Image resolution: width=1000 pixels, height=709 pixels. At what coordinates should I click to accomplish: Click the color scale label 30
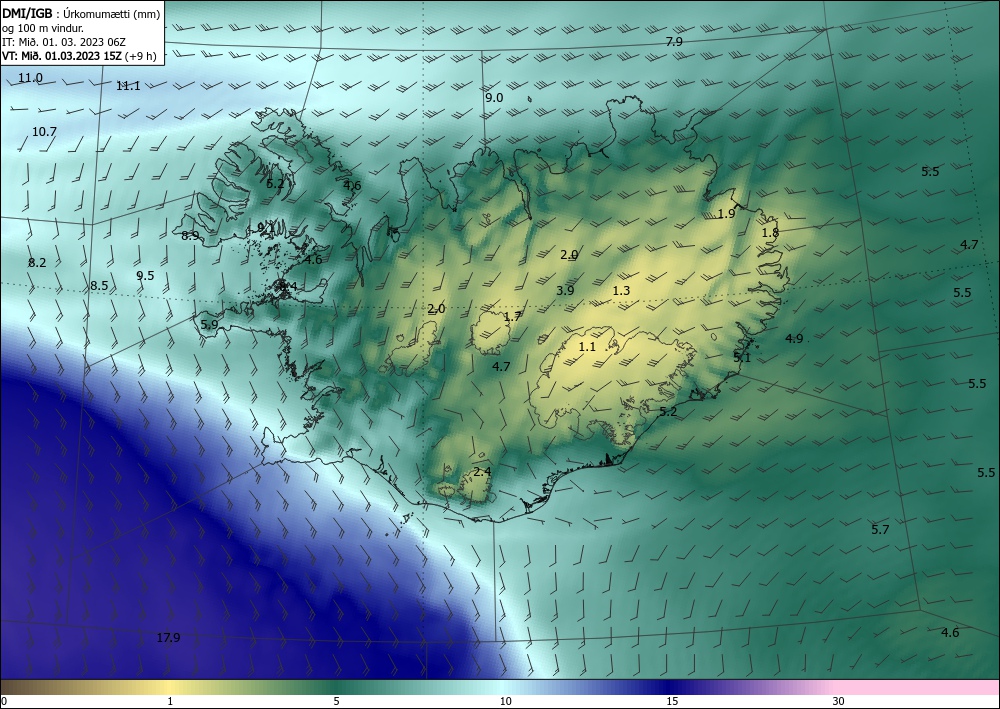[839, 702]
